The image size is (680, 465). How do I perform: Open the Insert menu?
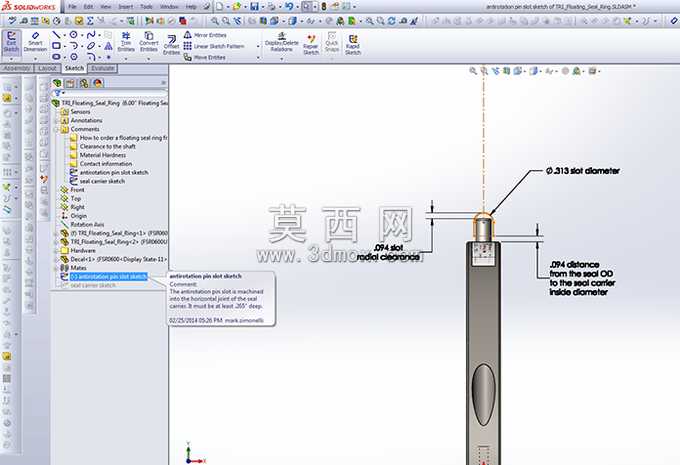126,7
